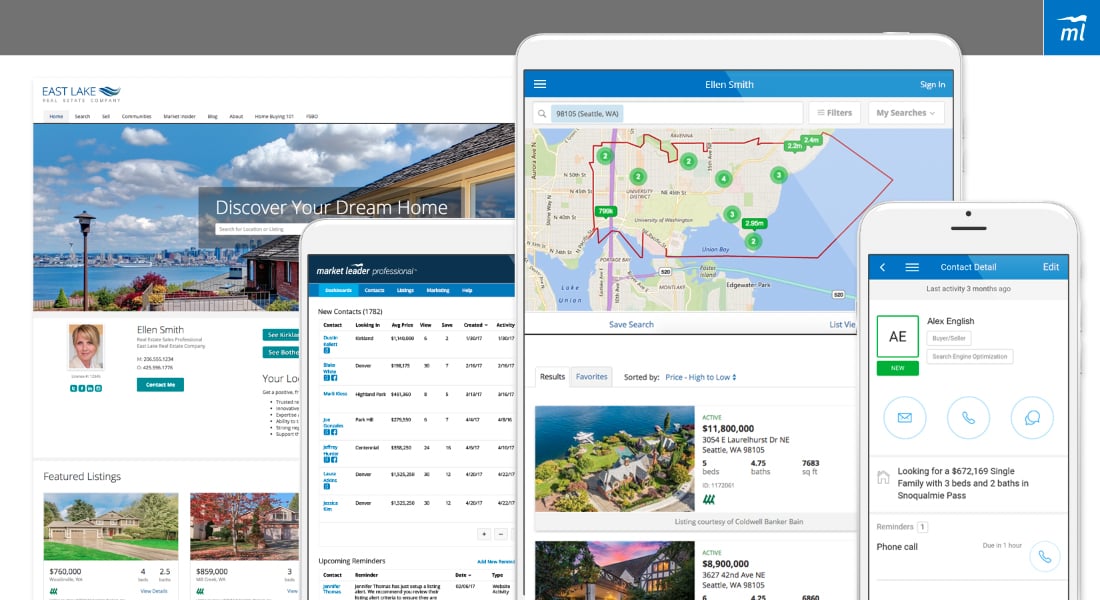Click the 2.4m price marker on map
Viewport: 1100px width, 600px height.
click(x=812, y=140)
